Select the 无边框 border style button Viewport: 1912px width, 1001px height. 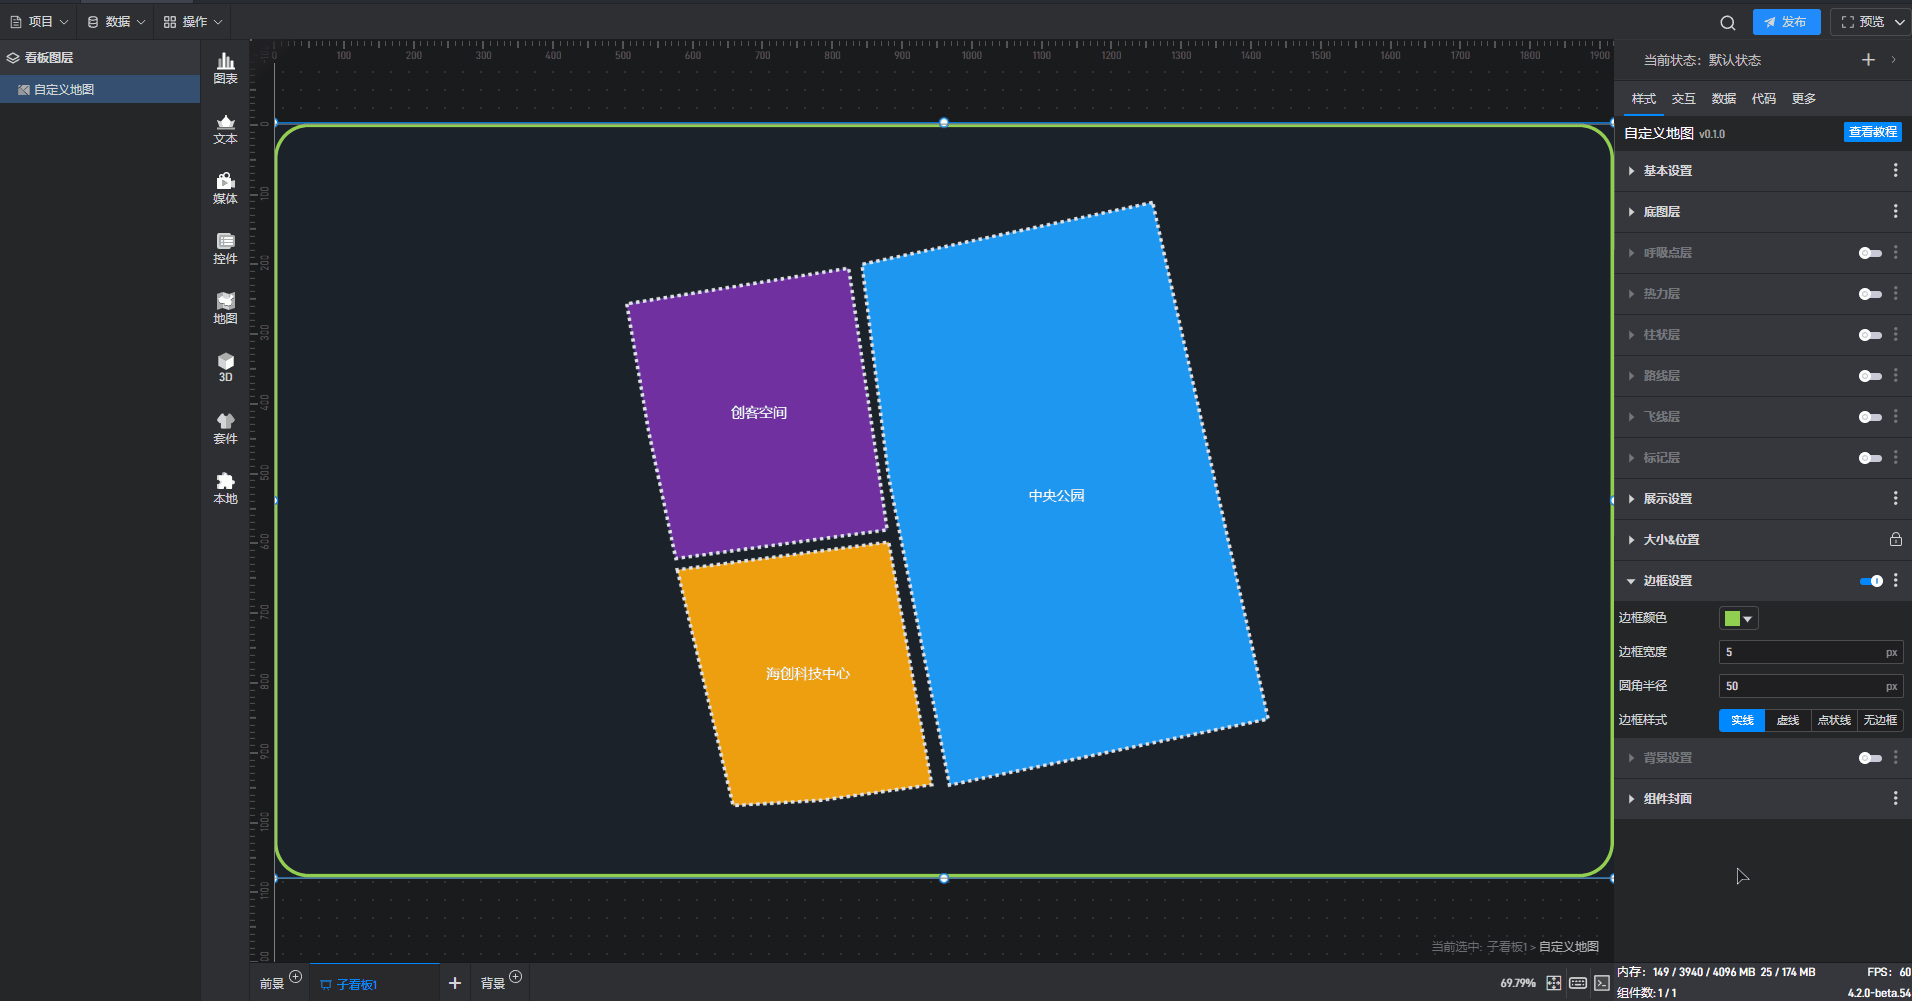[1880, 720]
